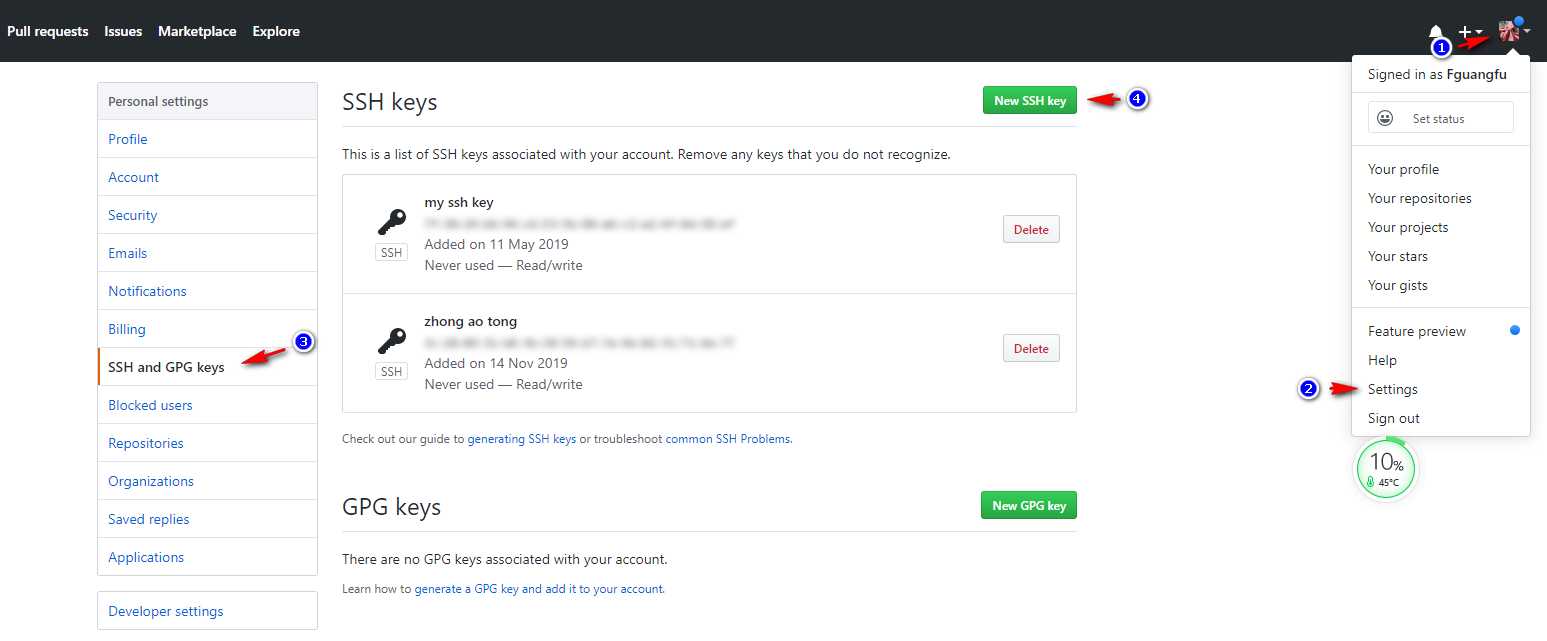Open Marketplace in the top navigation

(x=197, y=31)
